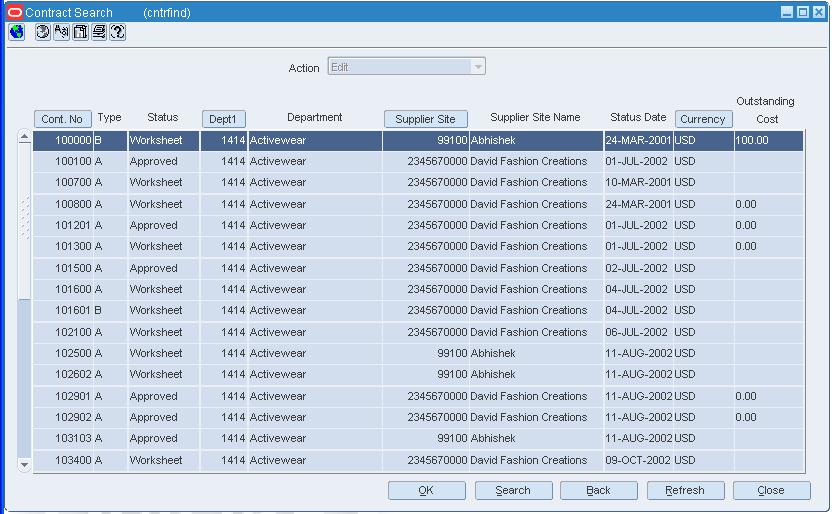Click Approved status in row 100100
Viewport: 832px width, 514px height.
pyautogui.click(x=163, y=161)
